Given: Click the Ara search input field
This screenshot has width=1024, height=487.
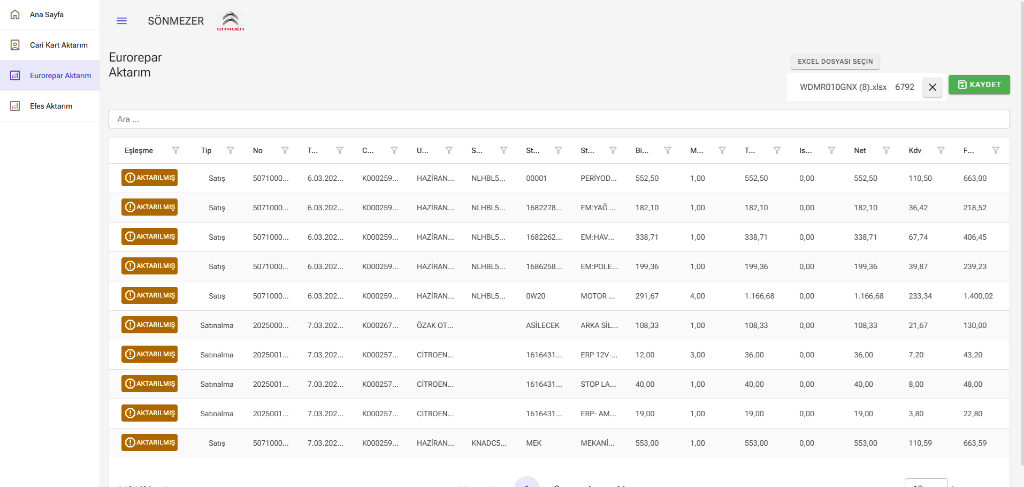Looking at the screenshot, I should (558, 119).
